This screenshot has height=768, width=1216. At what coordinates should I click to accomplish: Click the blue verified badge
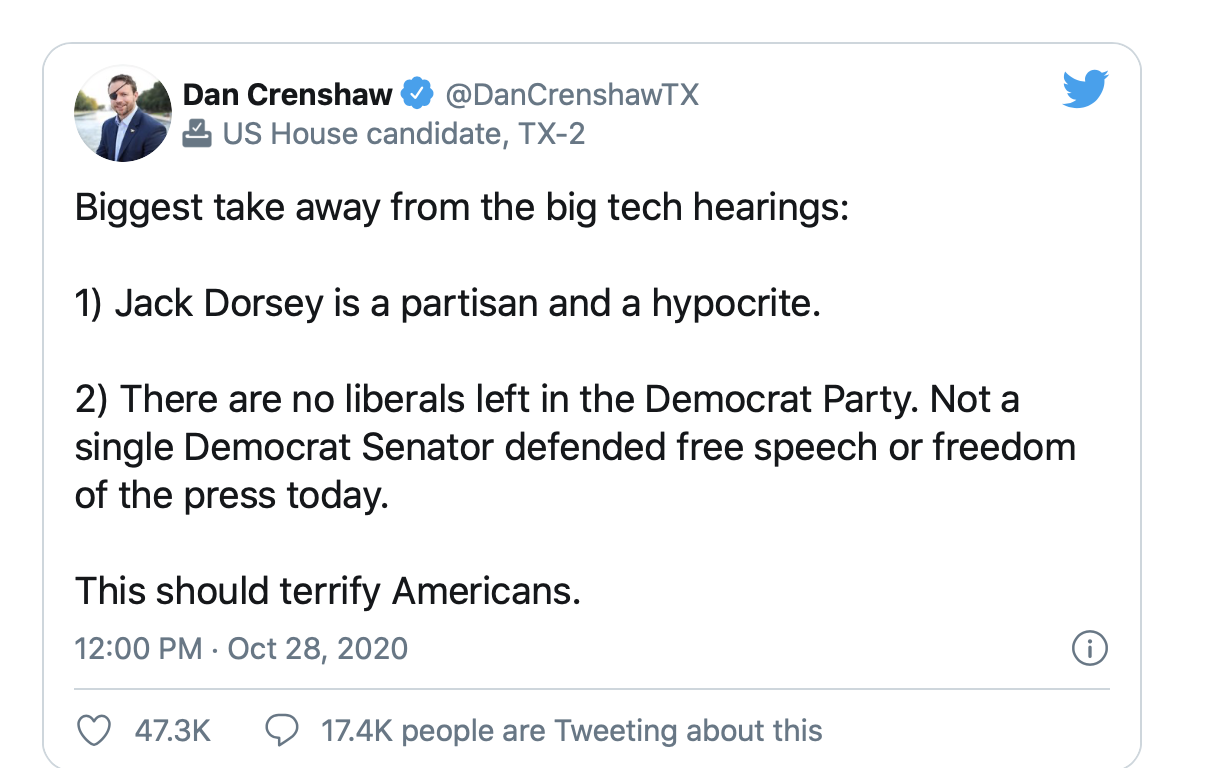coord(417,95)
